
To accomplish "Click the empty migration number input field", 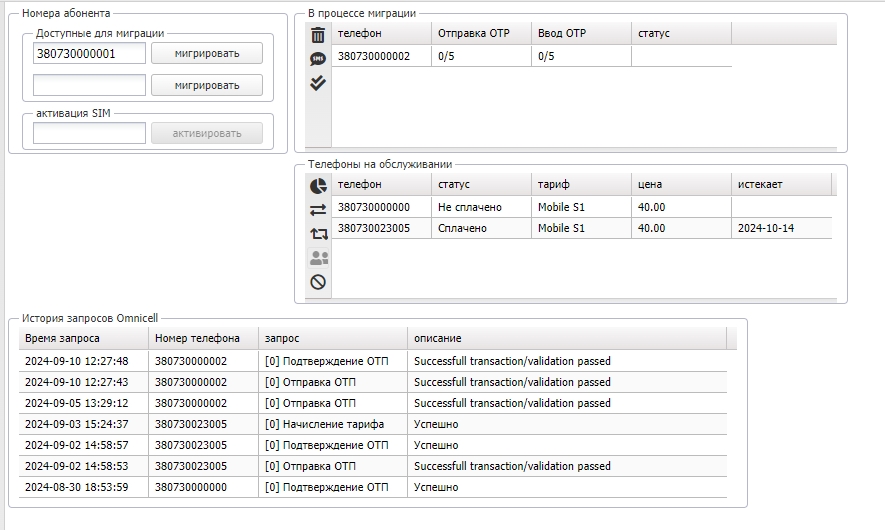I will point(89,85).
